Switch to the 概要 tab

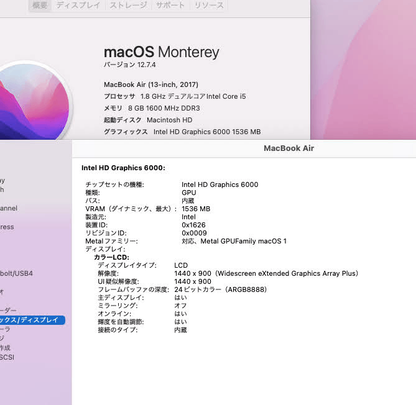click(40, 5)
